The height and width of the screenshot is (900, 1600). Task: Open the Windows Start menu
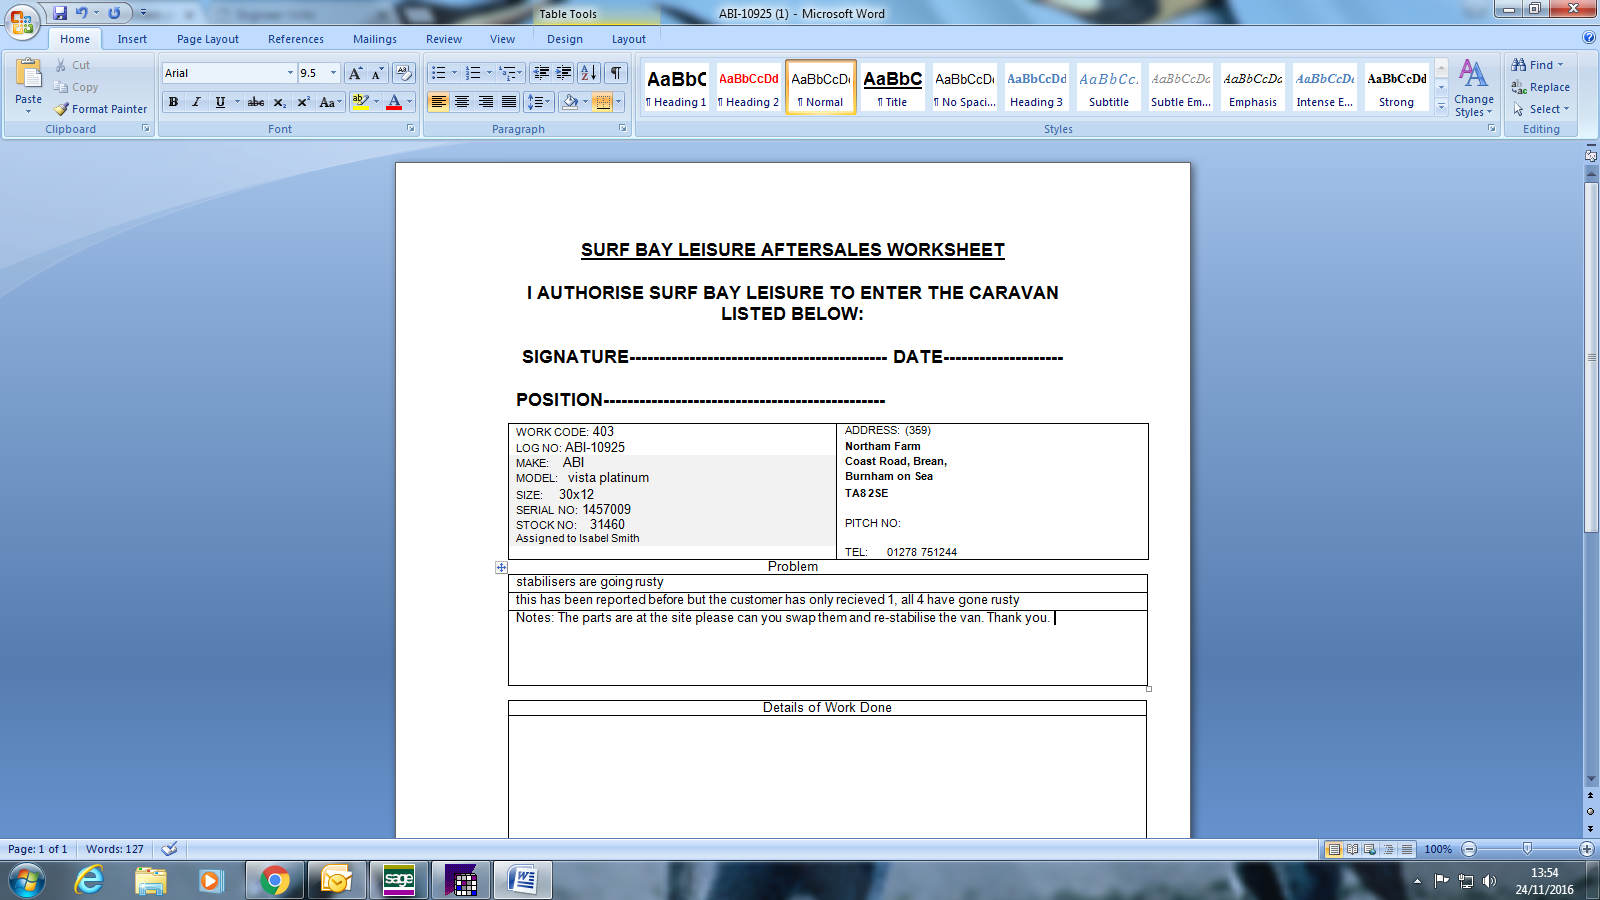[x=27, y=880]
